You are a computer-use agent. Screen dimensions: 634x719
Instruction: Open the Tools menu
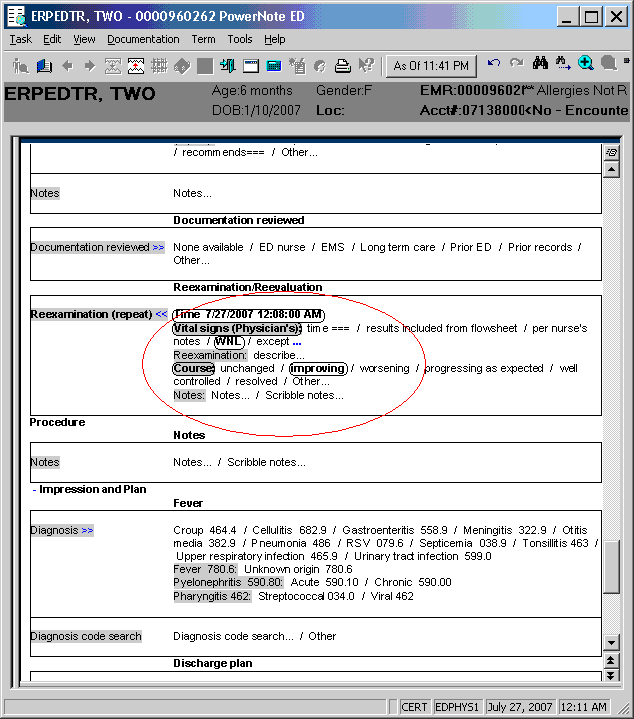(x=240, y=39)
